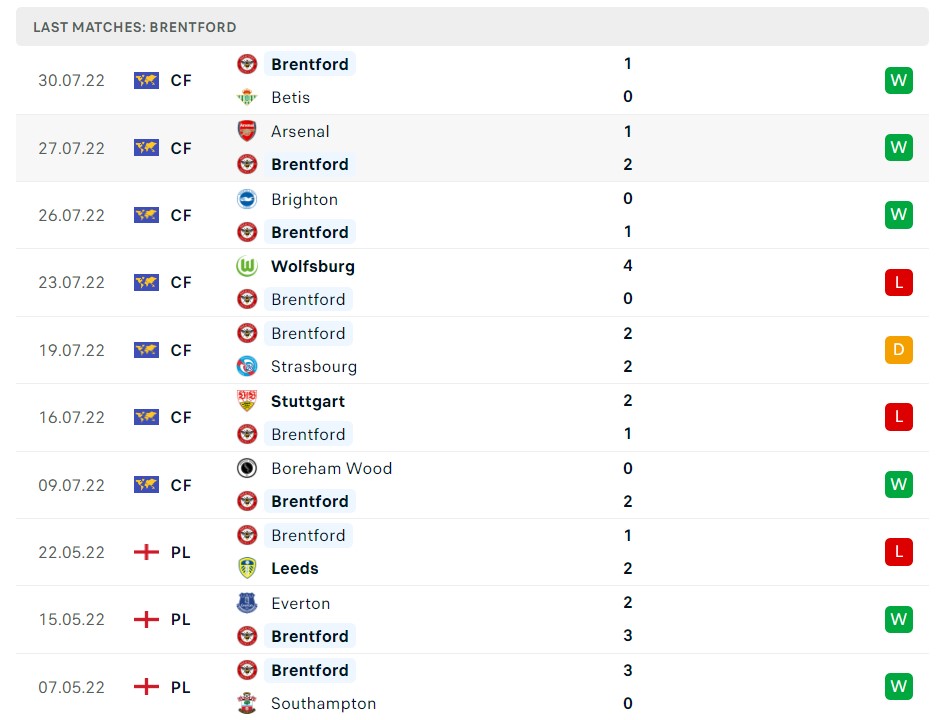The image size is (945, 720).
Task: Click the red L badge for the Wolfsburg match
Action: click(x=898, y=282)
